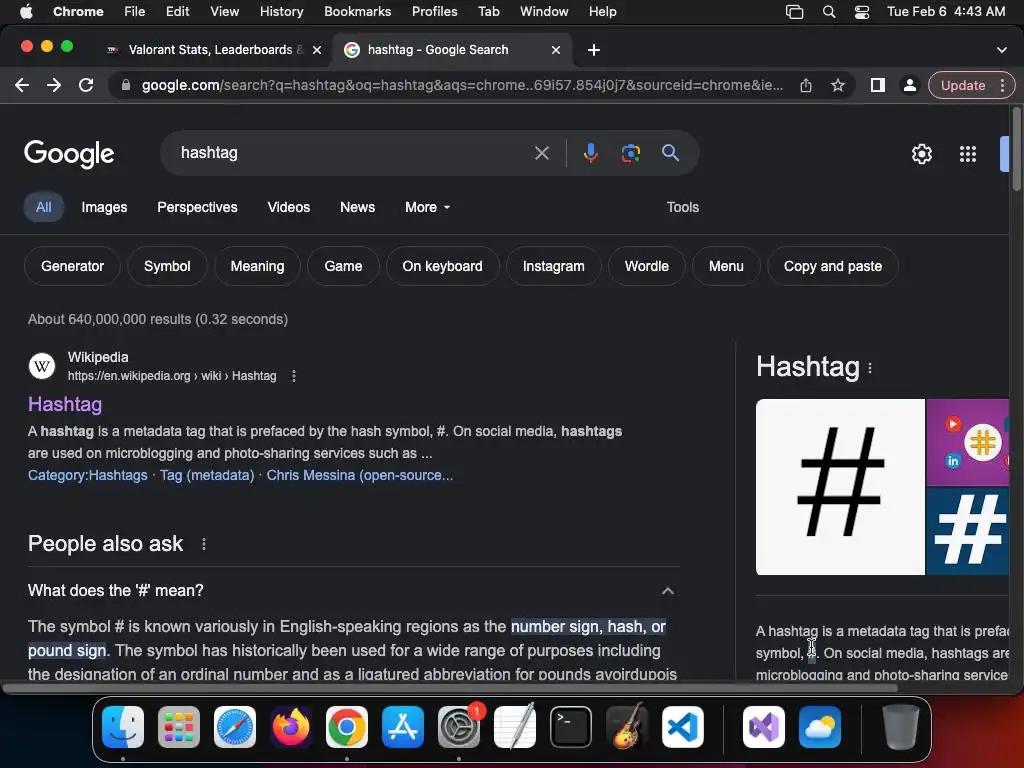Click inside the hashtag search field
This screenshot has width=1024, height=768.
click(x=353, y=153)
